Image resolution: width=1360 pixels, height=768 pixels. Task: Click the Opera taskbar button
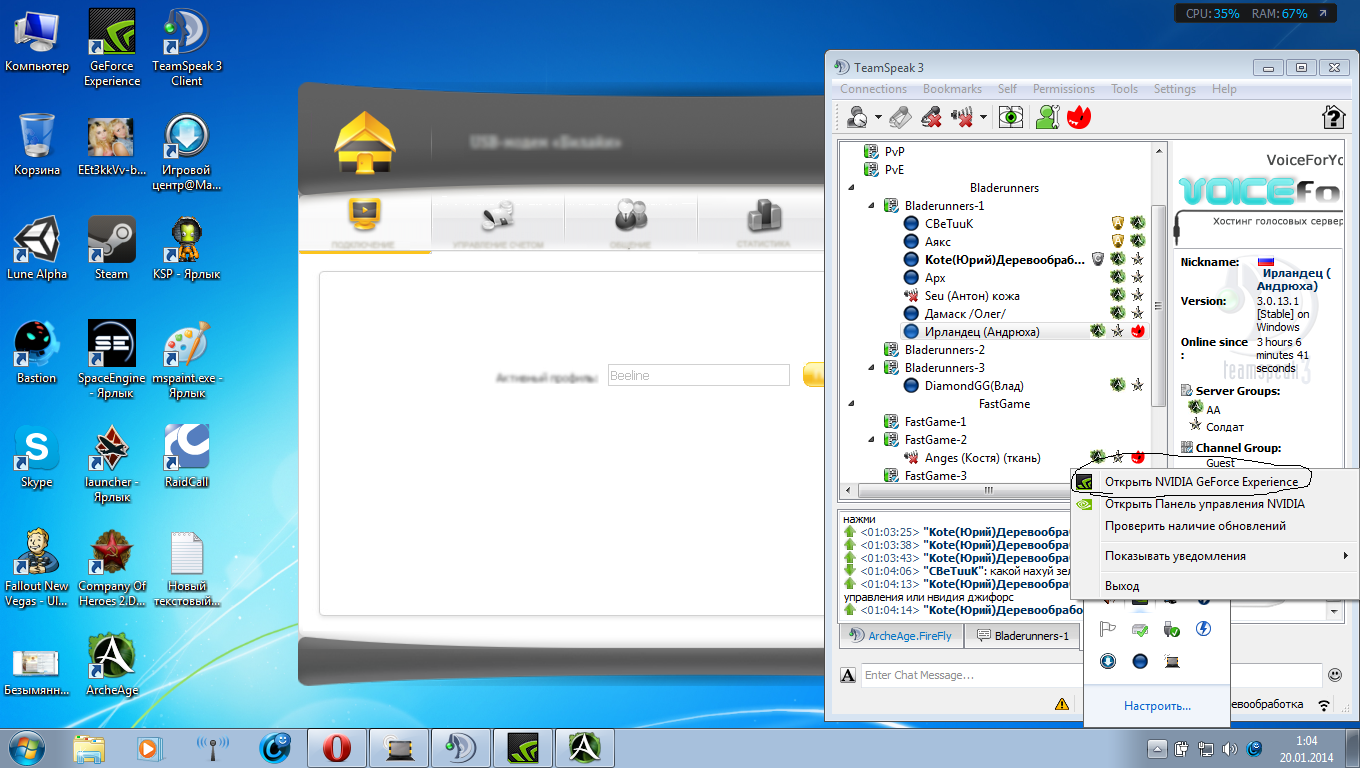(336, 748)
